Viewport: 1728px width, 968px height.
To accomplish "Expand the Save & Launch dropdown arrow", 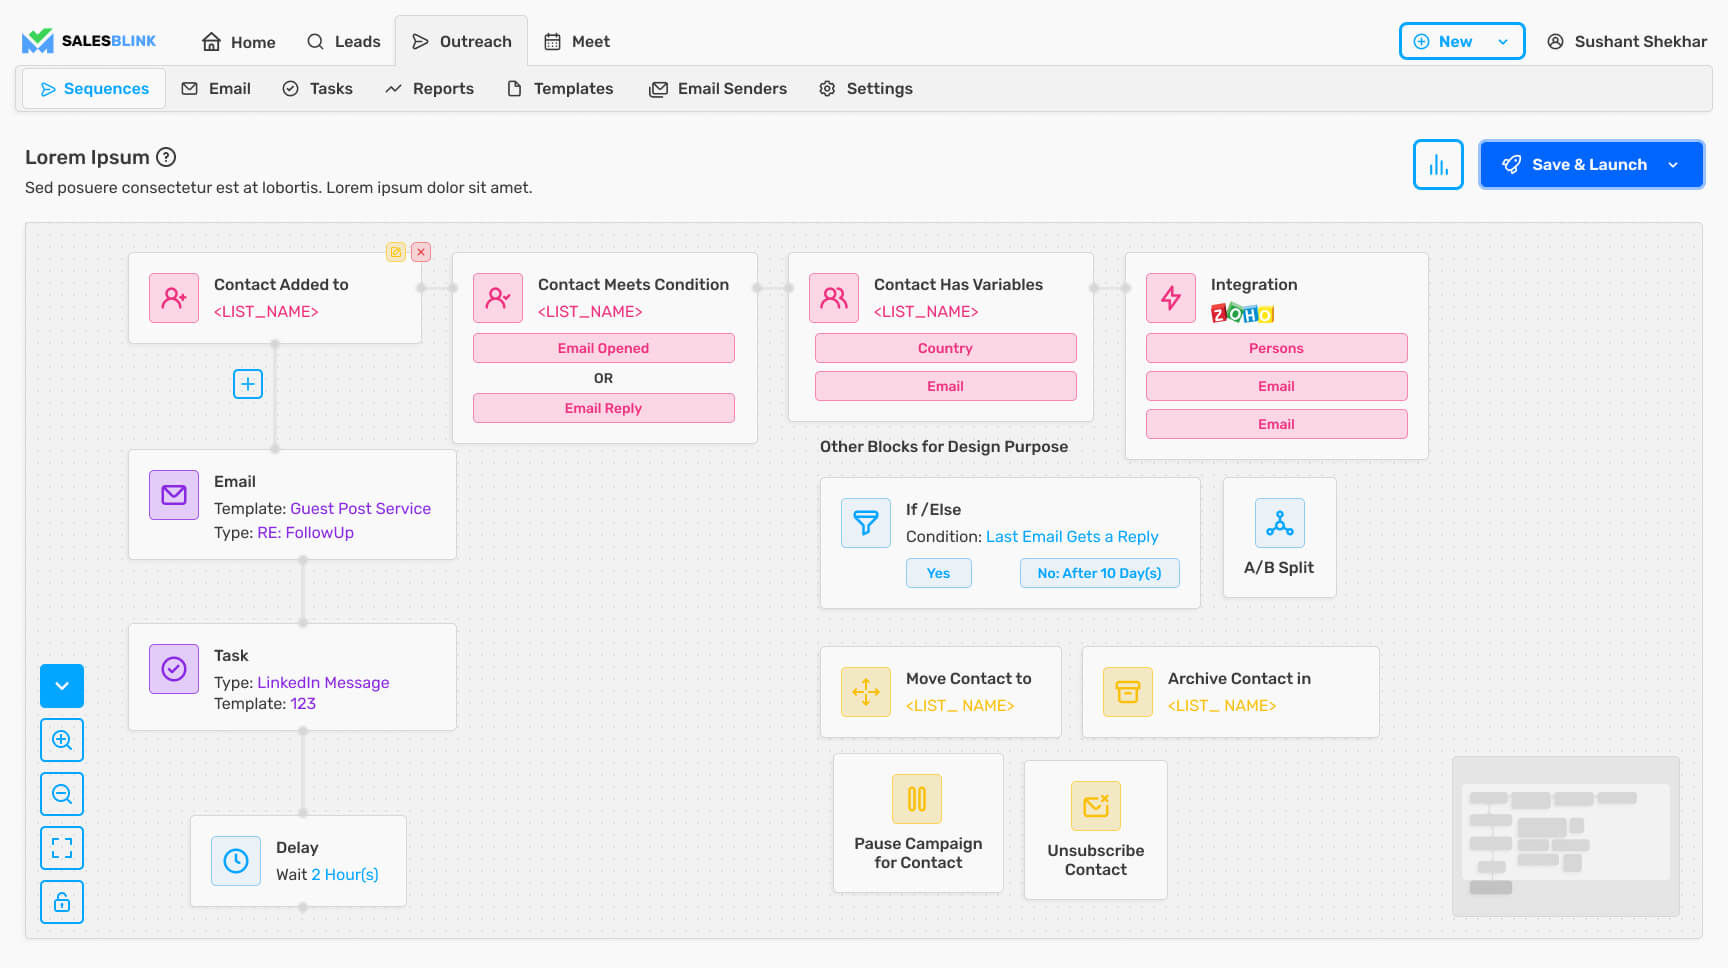I will [x=1673, y=165].
